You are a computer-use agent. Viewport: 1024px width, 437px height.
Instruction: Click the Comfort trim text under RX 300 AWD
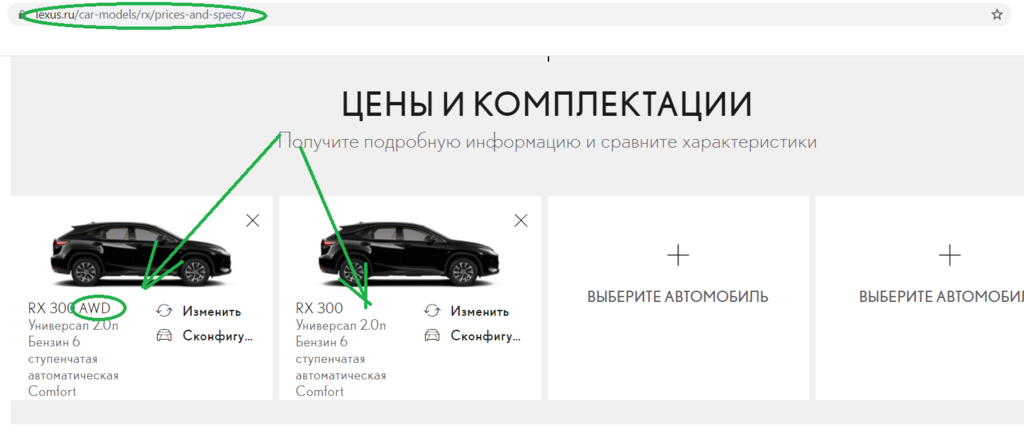tap(52, 391)
